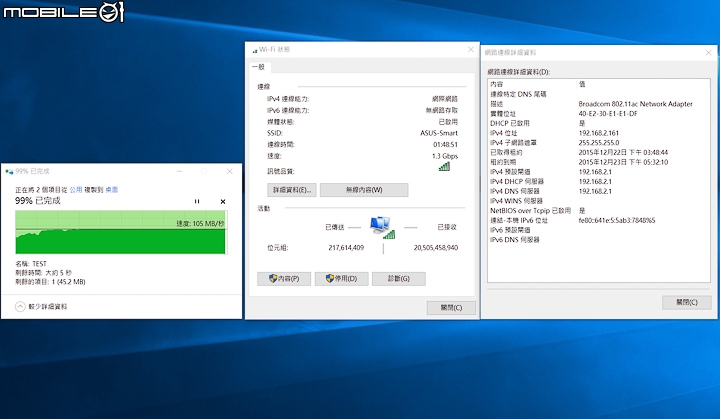Select the 租約到期 lease expires row
720x419 pixels.
coord(599,162)
